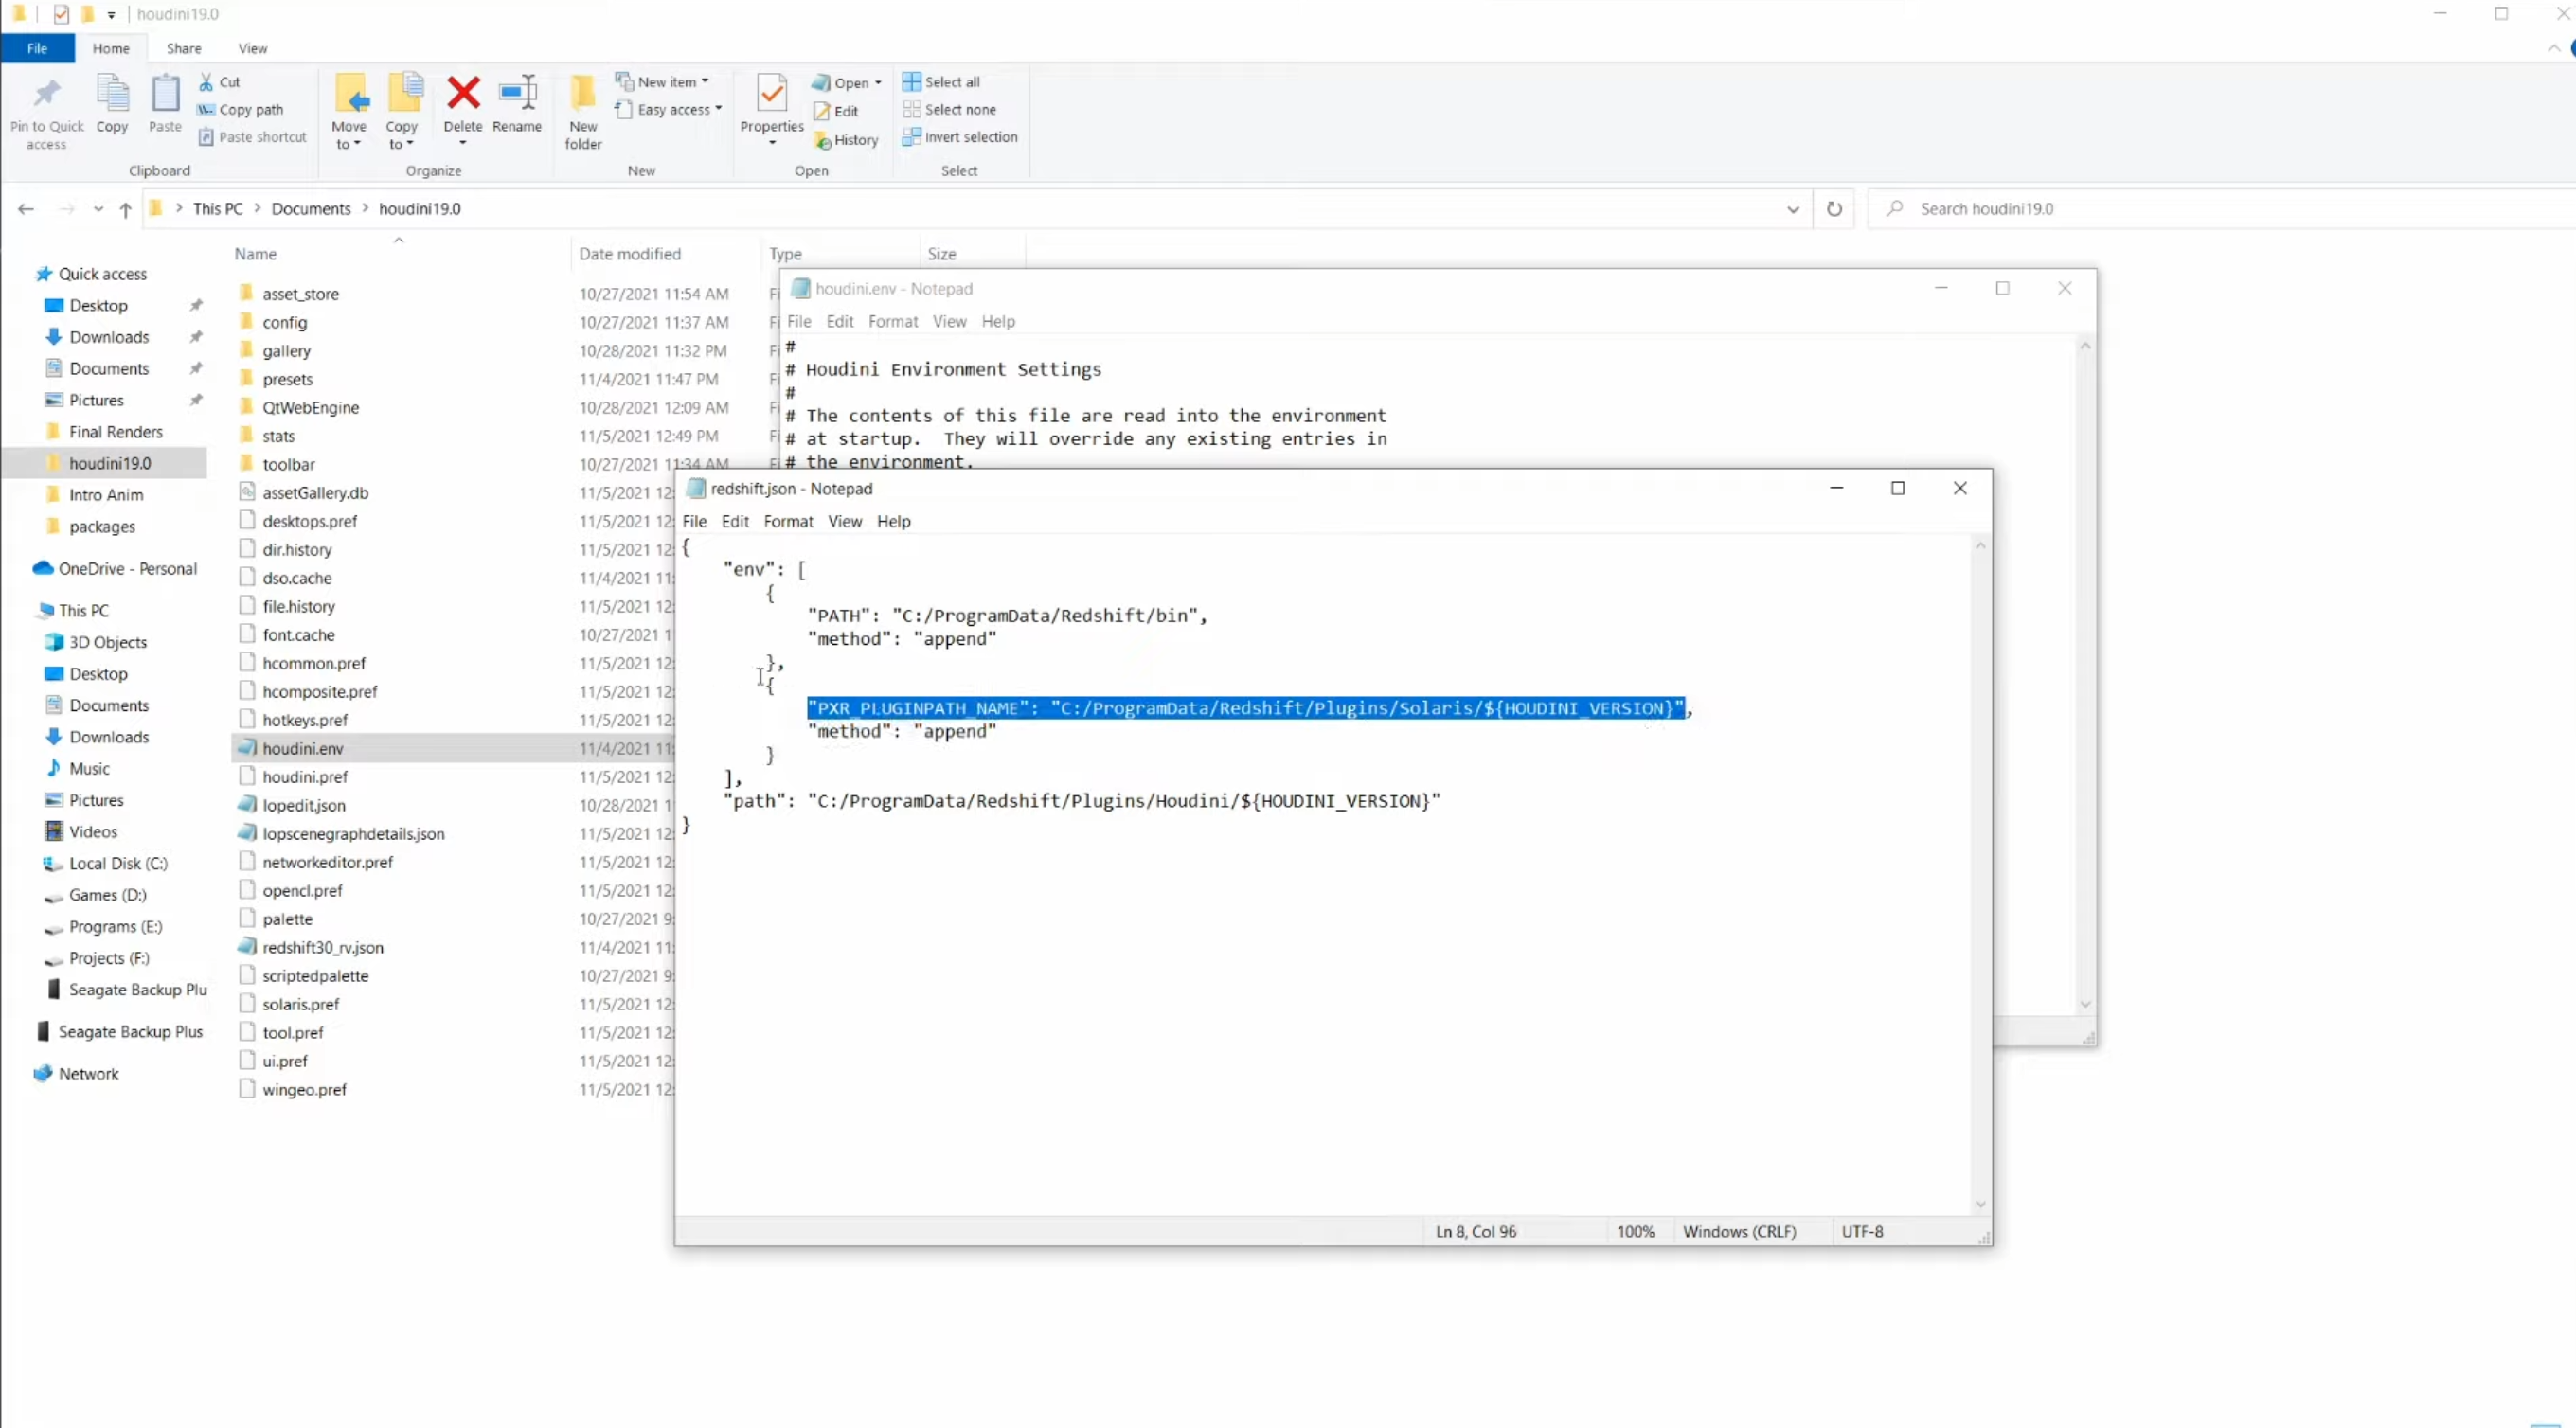Screen dimensions: 2576x1428
Task: Click Edit in Open group
Action: pos(836,111)
